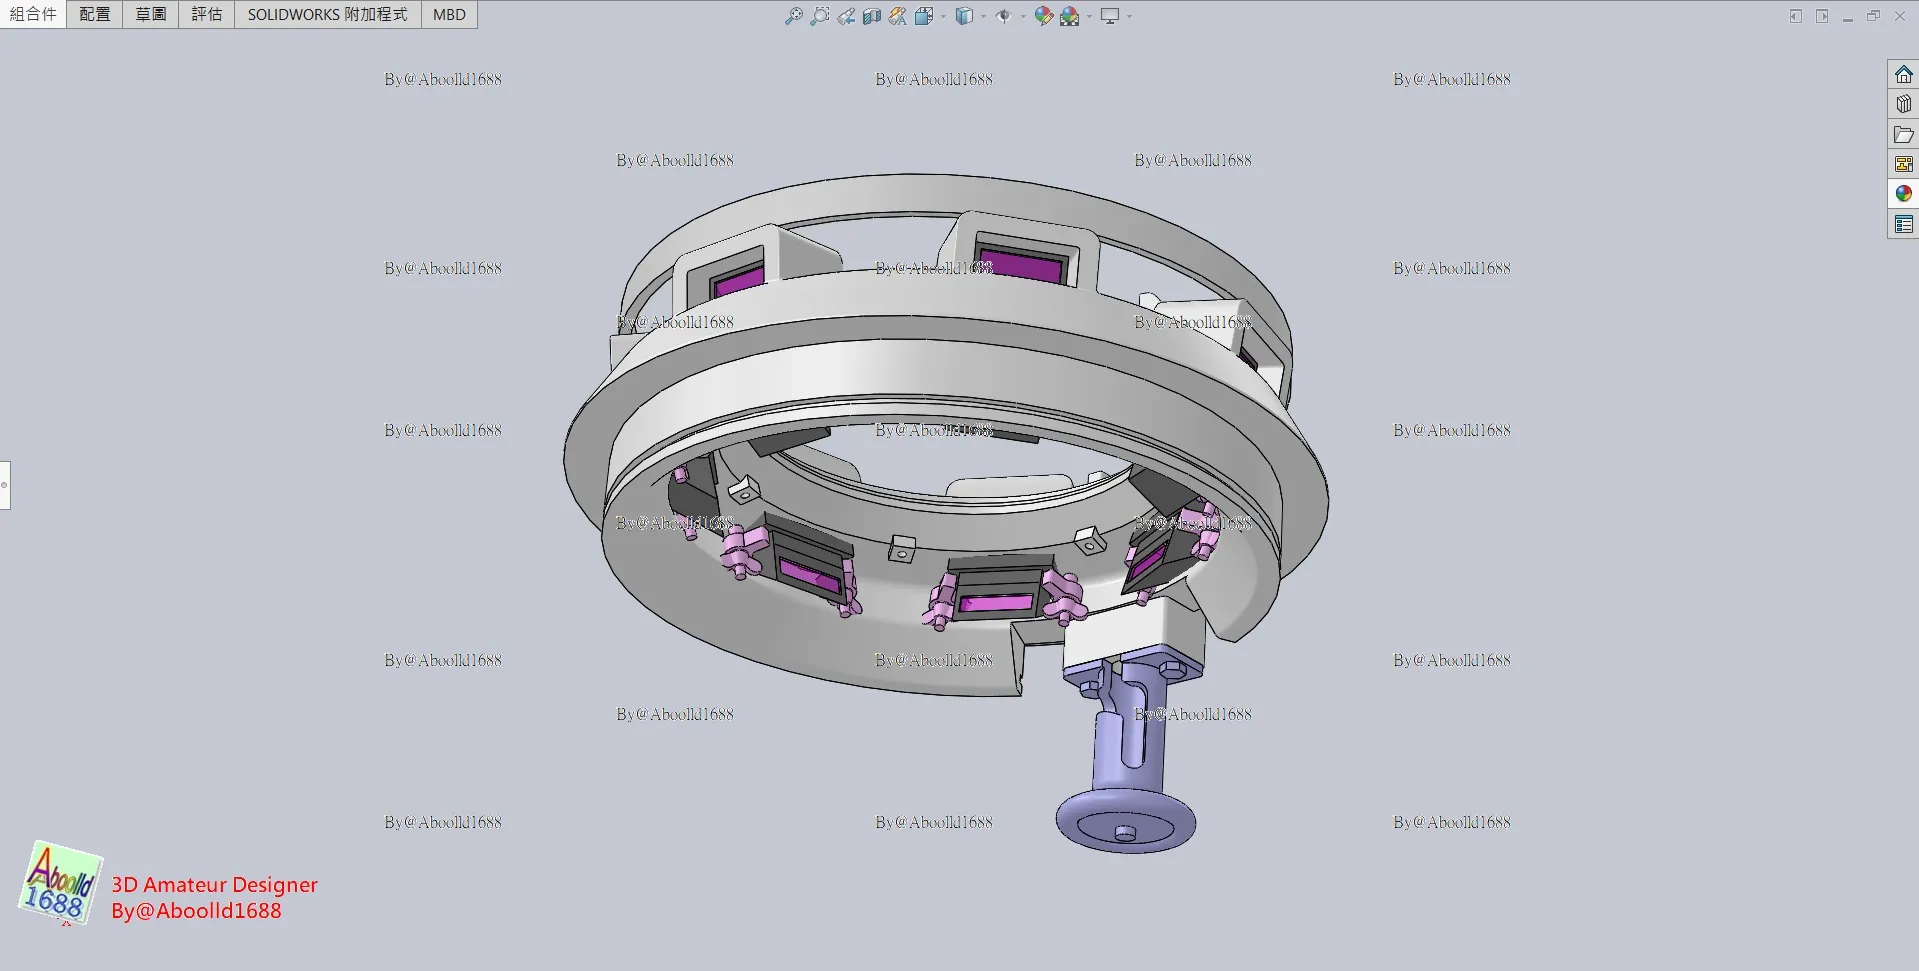Switch to the 配置 tab
Screen dimensions: 1919x971
[95, 14]
